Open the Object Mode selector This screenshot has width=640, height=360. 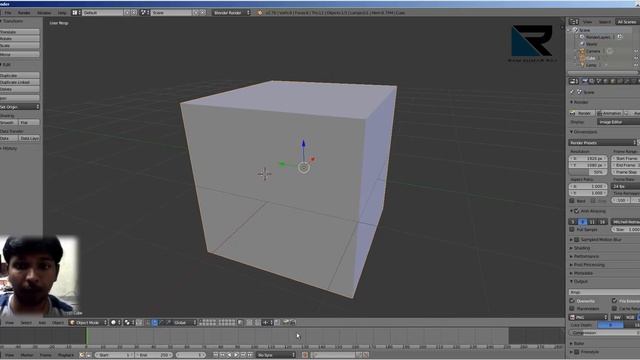(88, 322)
